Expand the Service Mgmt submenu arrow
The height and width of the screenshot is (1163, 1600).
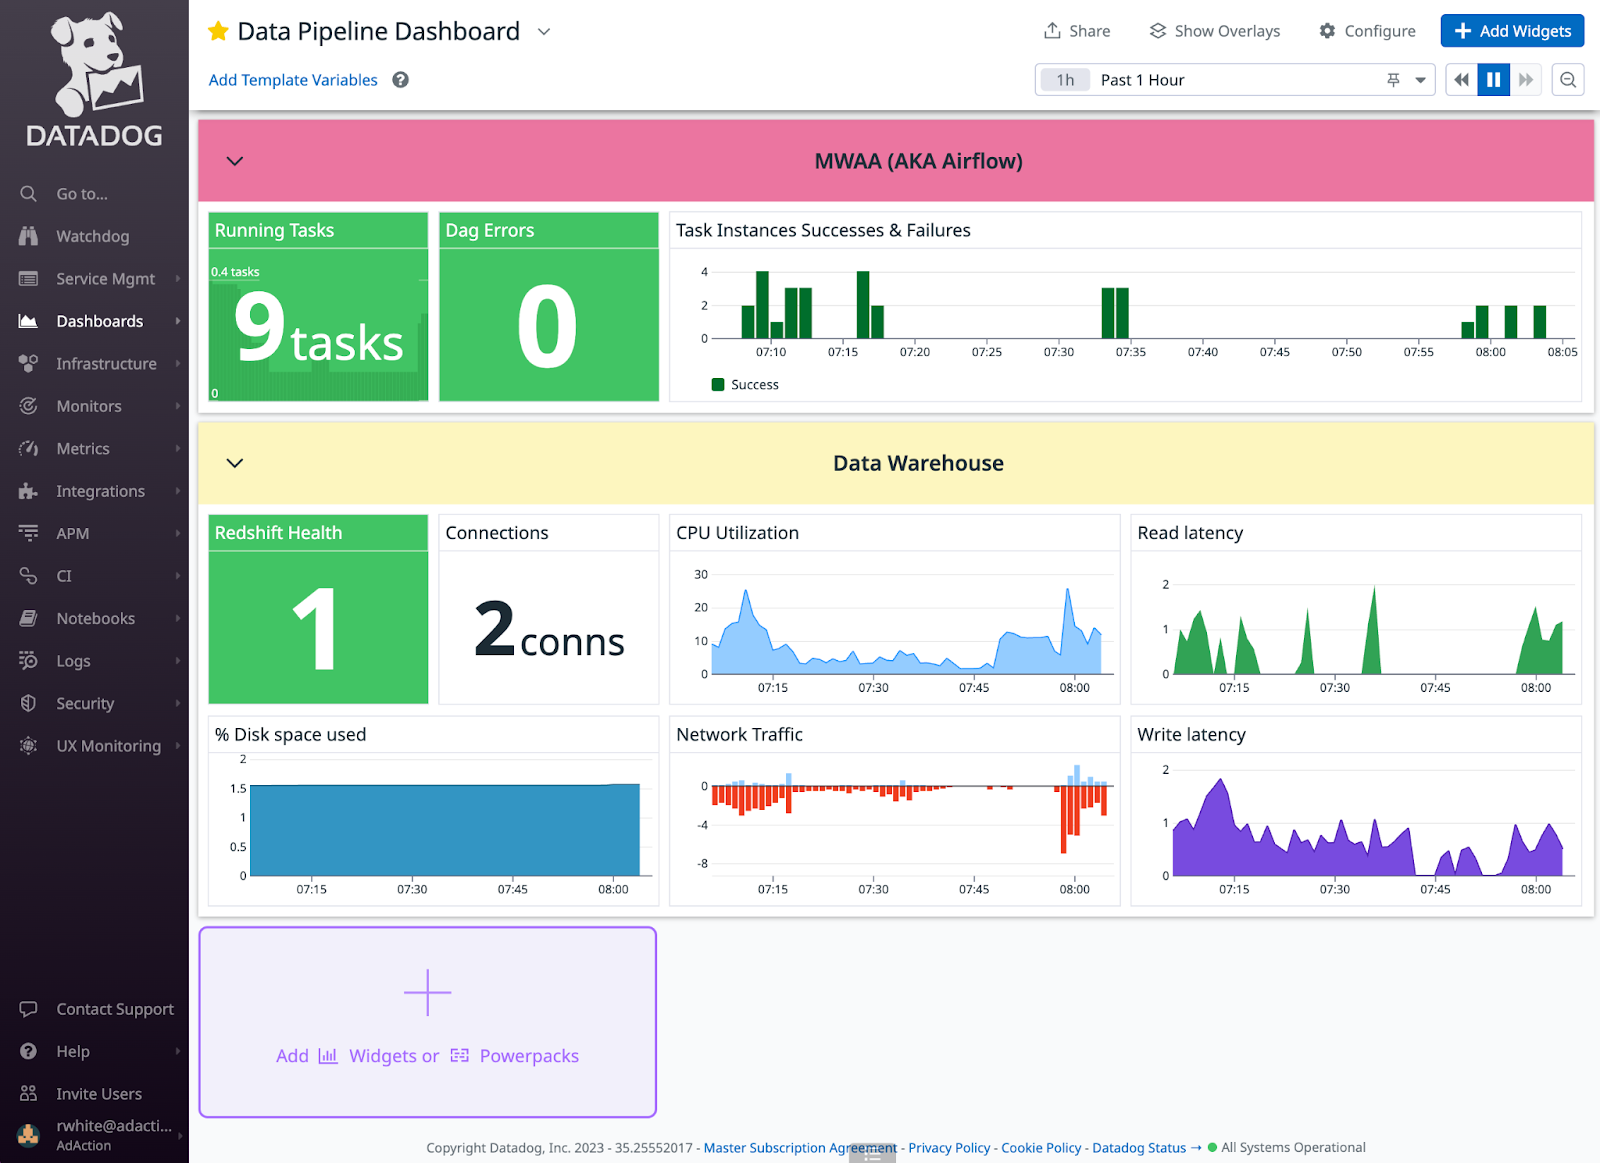point(178,279)
